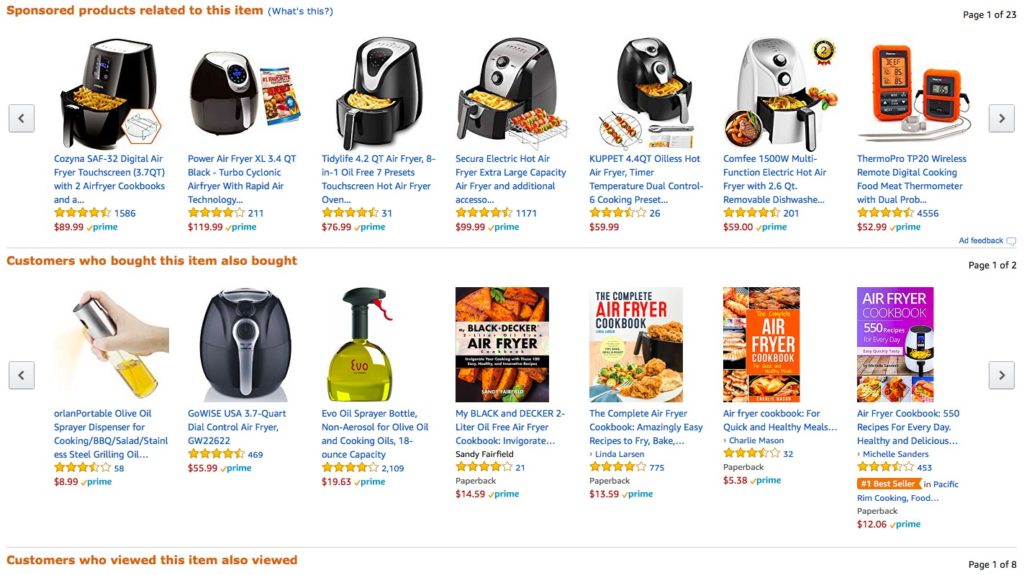This screenshot has width=1024, height=575.
Task: Click the 4556 reviews count for ThermoPro
Action: 927,213
